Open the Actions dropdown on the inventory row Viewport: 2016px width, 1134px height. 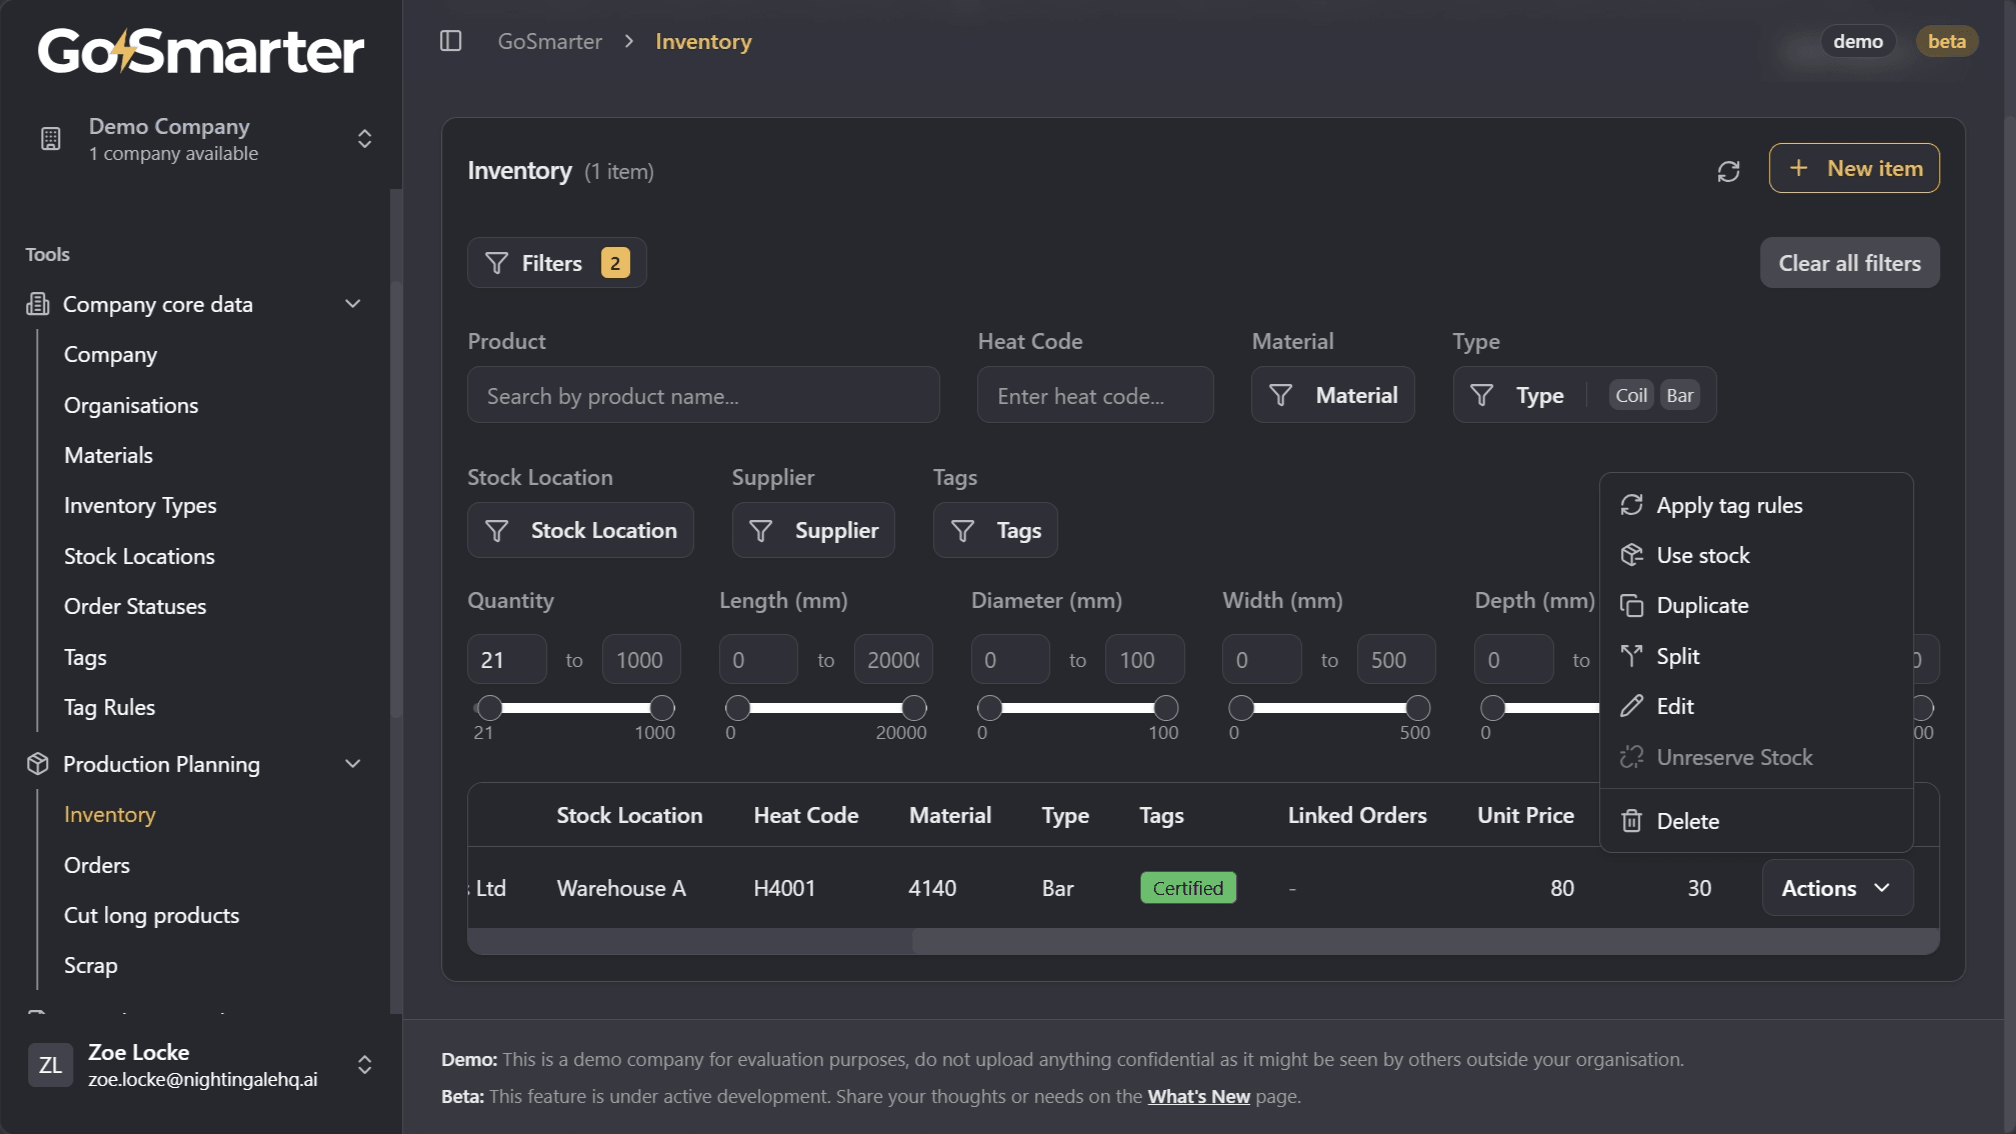[x=1837, y=888]
